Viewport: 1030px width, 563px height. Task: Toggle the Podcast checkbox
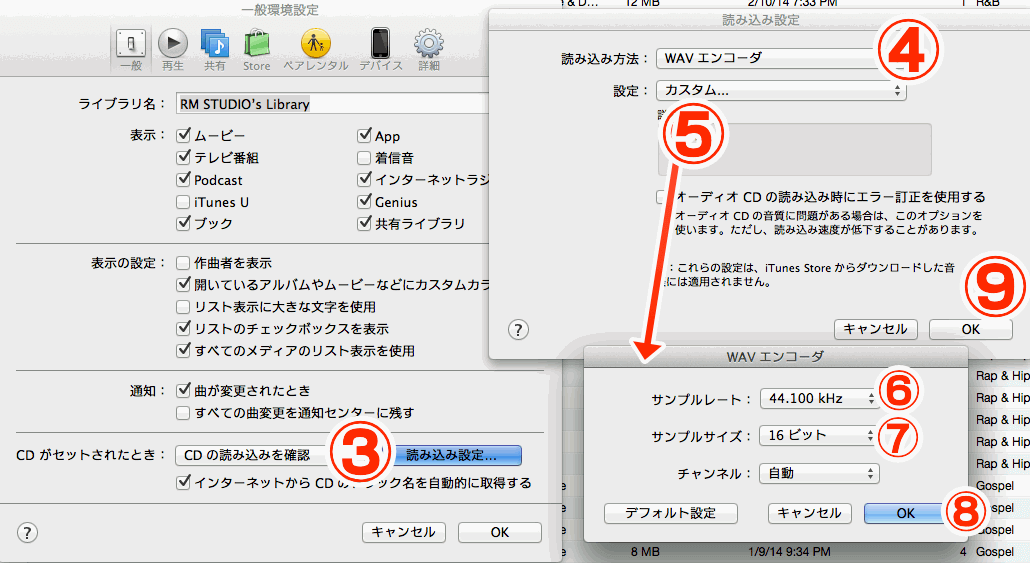(183, 181)
